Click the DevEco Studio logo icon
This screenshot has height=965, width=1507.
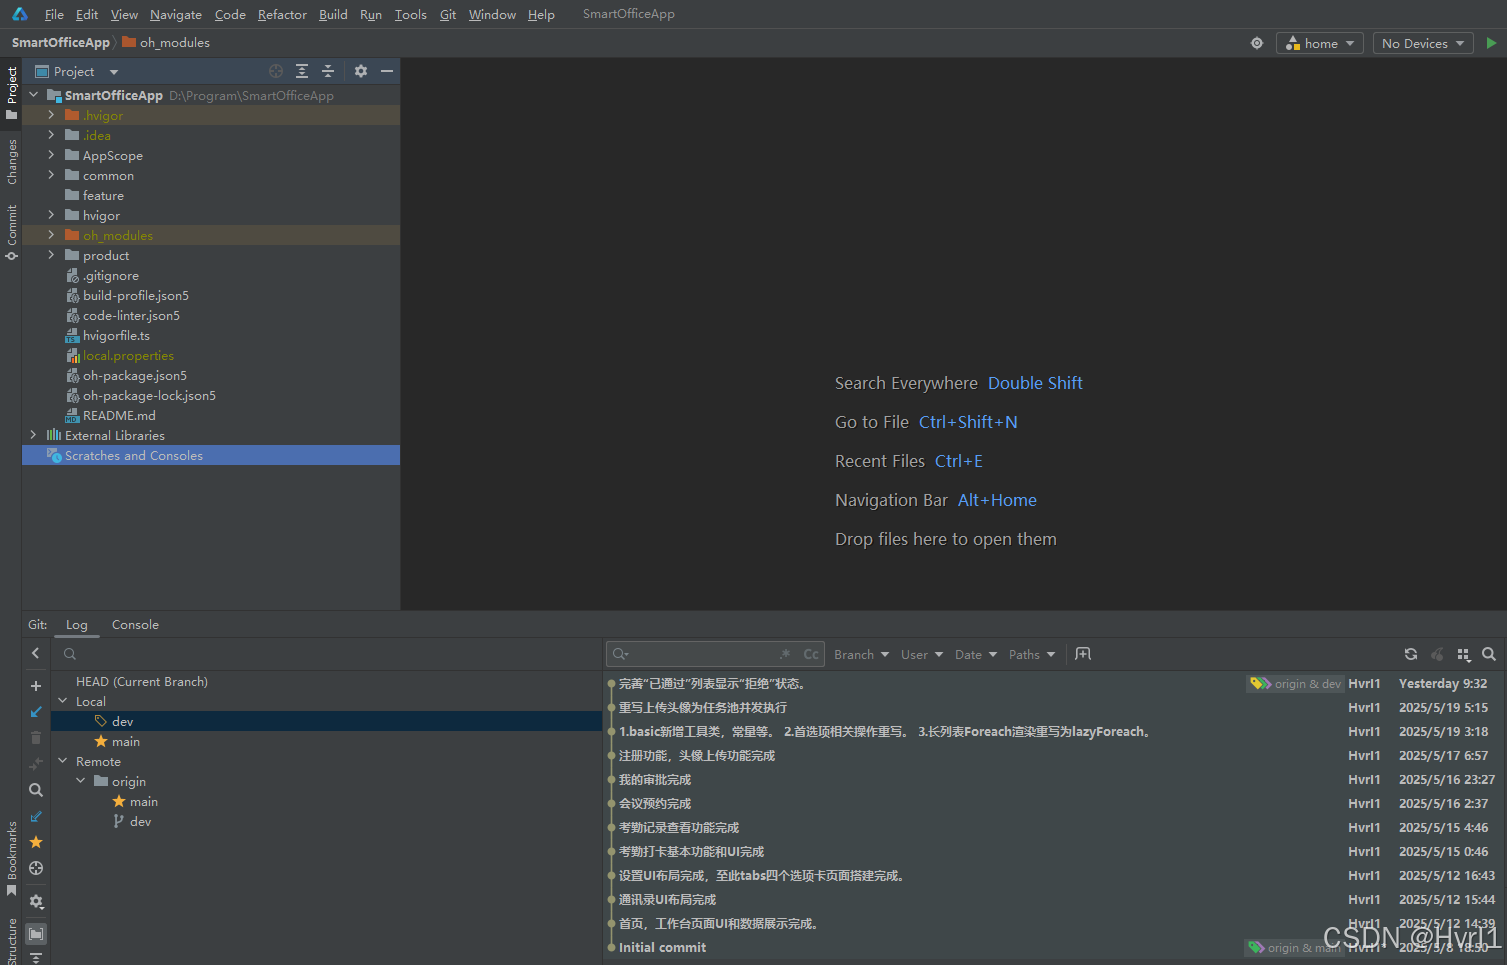[x=20, y=14]
